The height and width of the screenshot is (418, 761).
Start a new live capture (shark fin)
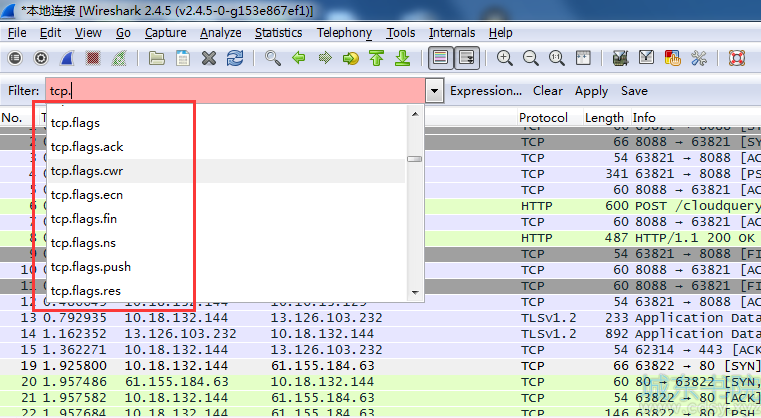67,58
